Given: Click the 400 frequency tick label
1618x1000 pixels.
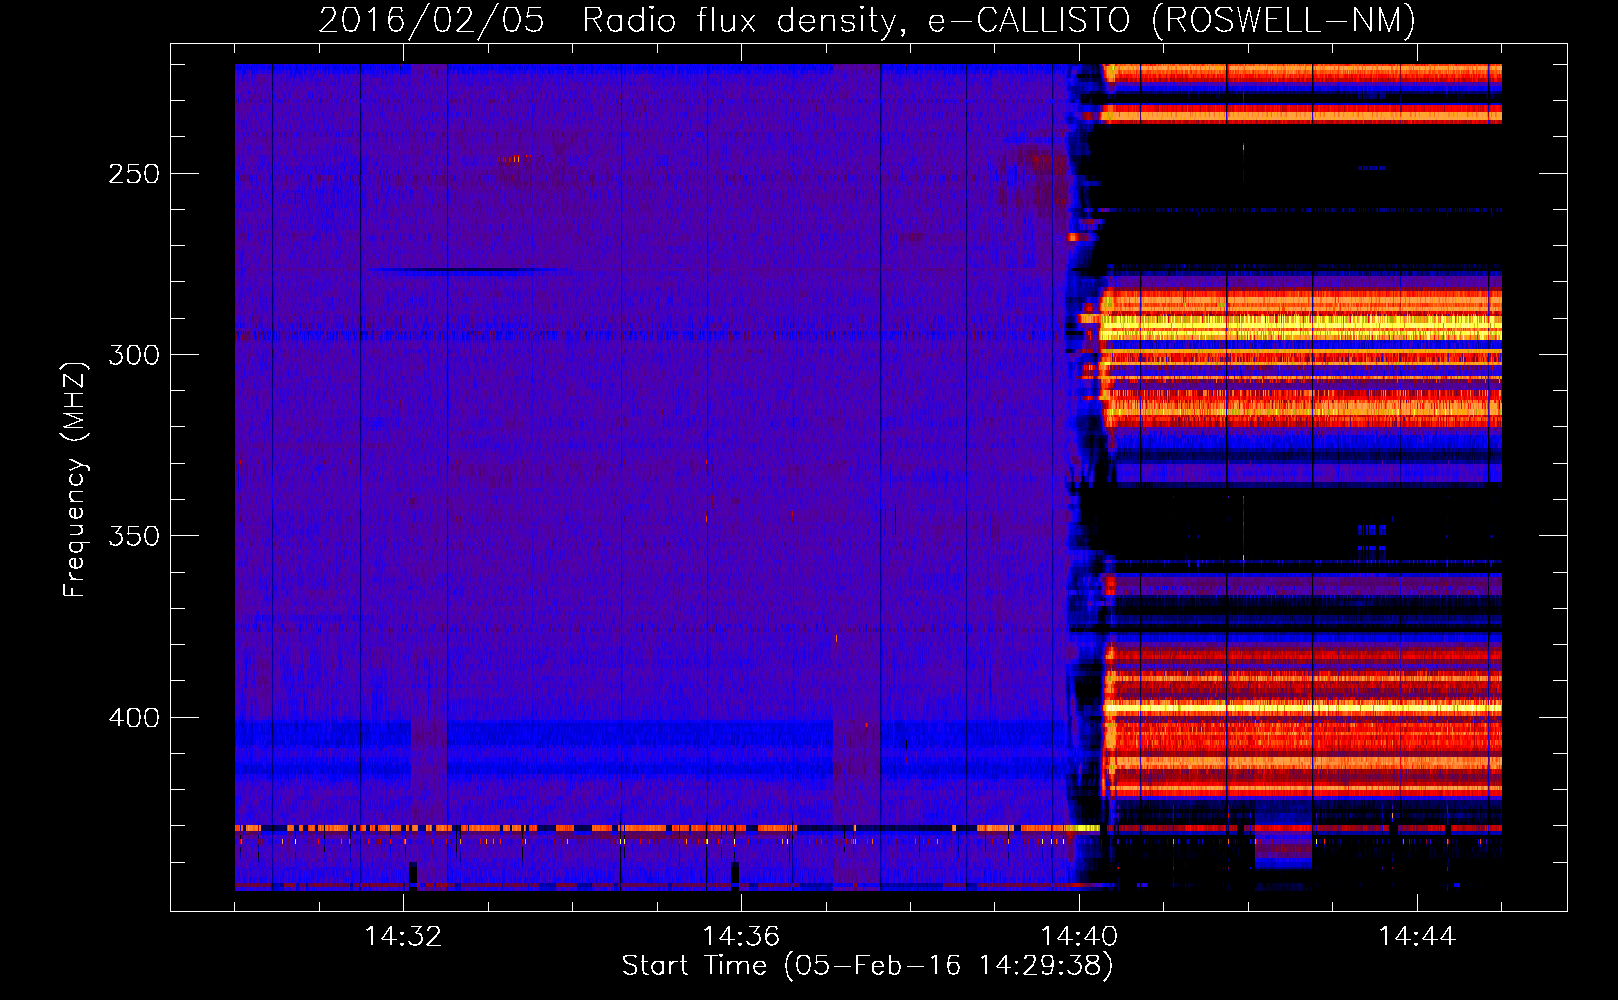Looking at the screenshot, I should click(x=134, y=718).
